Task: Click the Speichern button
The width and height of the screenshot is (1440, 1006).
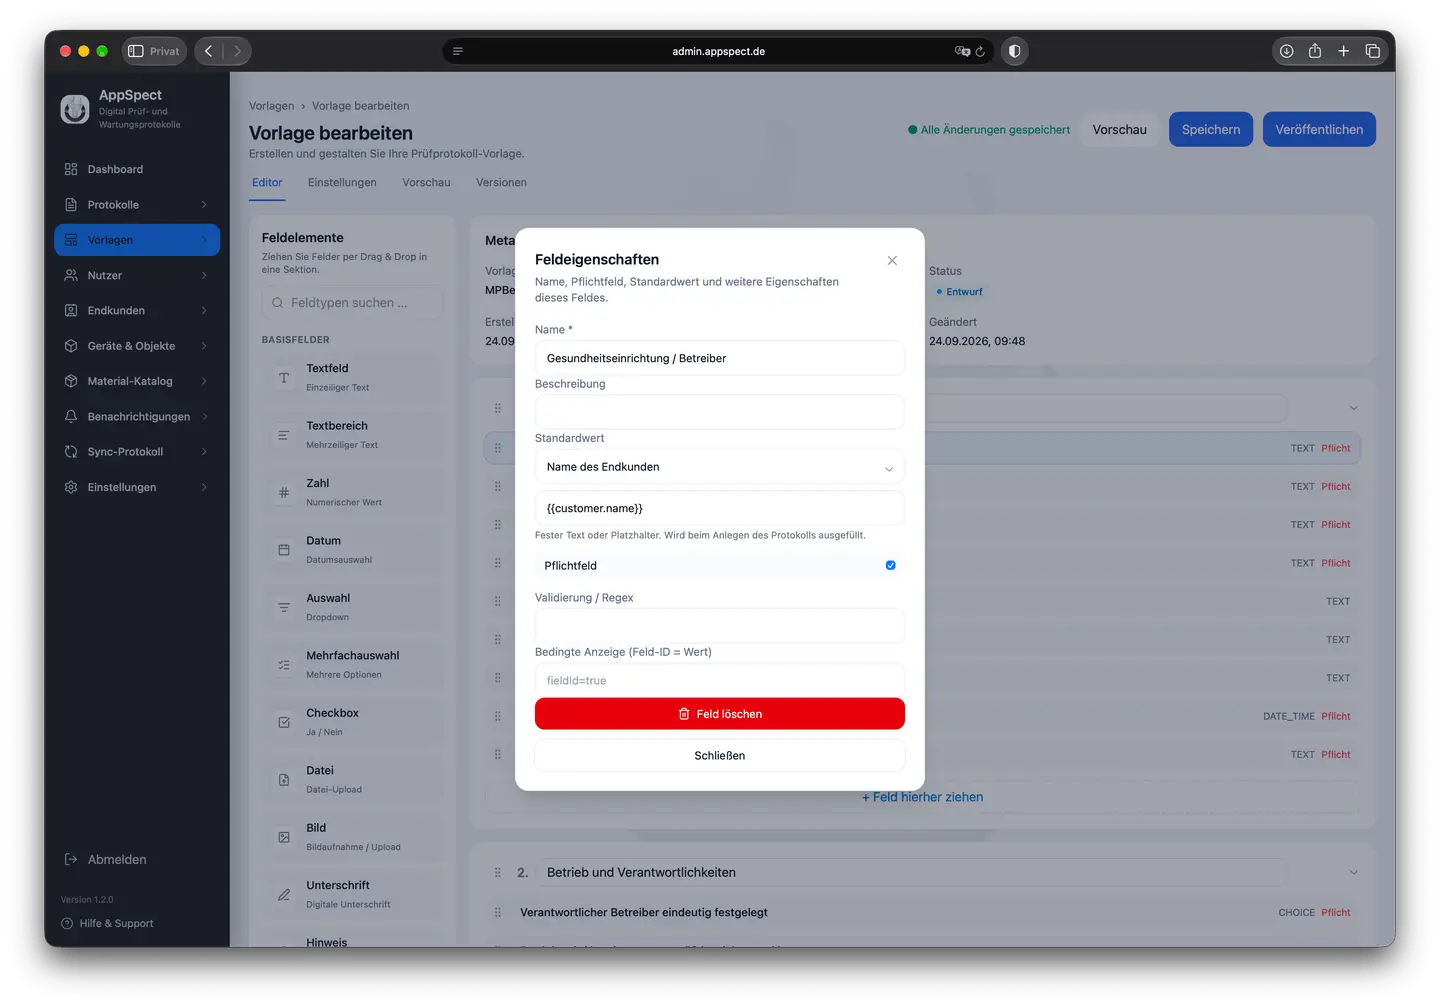Action: tap(1211, 130)
